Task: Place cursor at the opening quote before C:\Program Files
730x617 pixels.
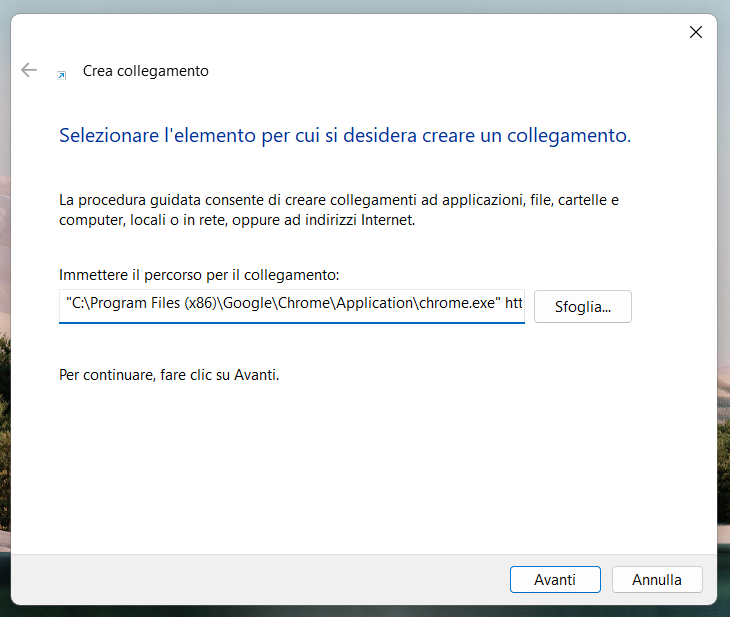Action: click(x=68, y=306)
